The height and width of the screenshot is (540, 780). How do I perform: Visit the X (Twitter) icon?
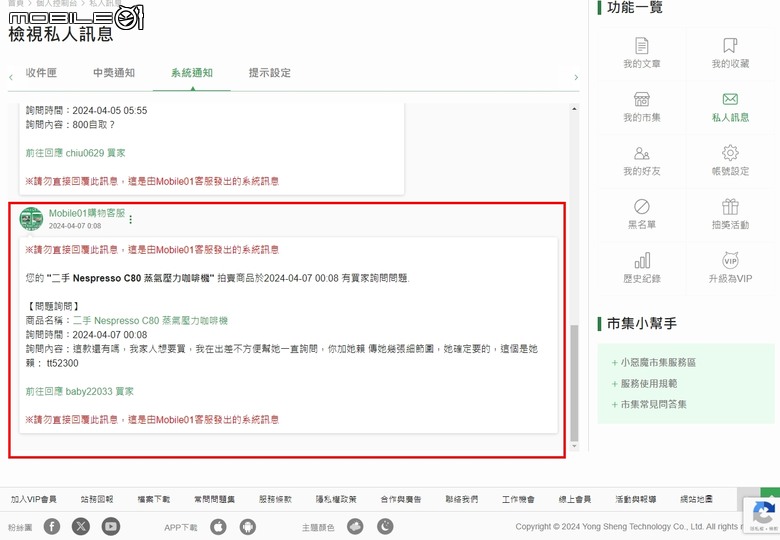coord(81,526)
